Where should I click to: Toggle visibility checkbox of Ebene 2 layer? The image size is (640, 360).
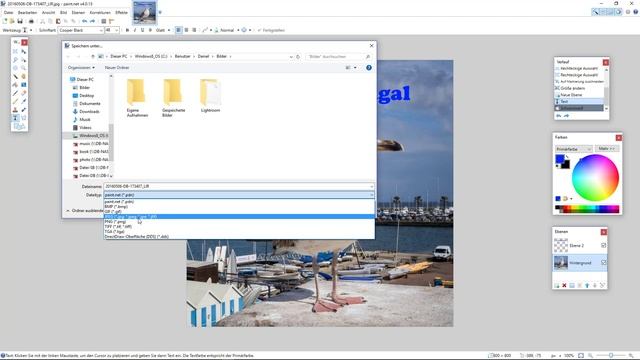603,245
